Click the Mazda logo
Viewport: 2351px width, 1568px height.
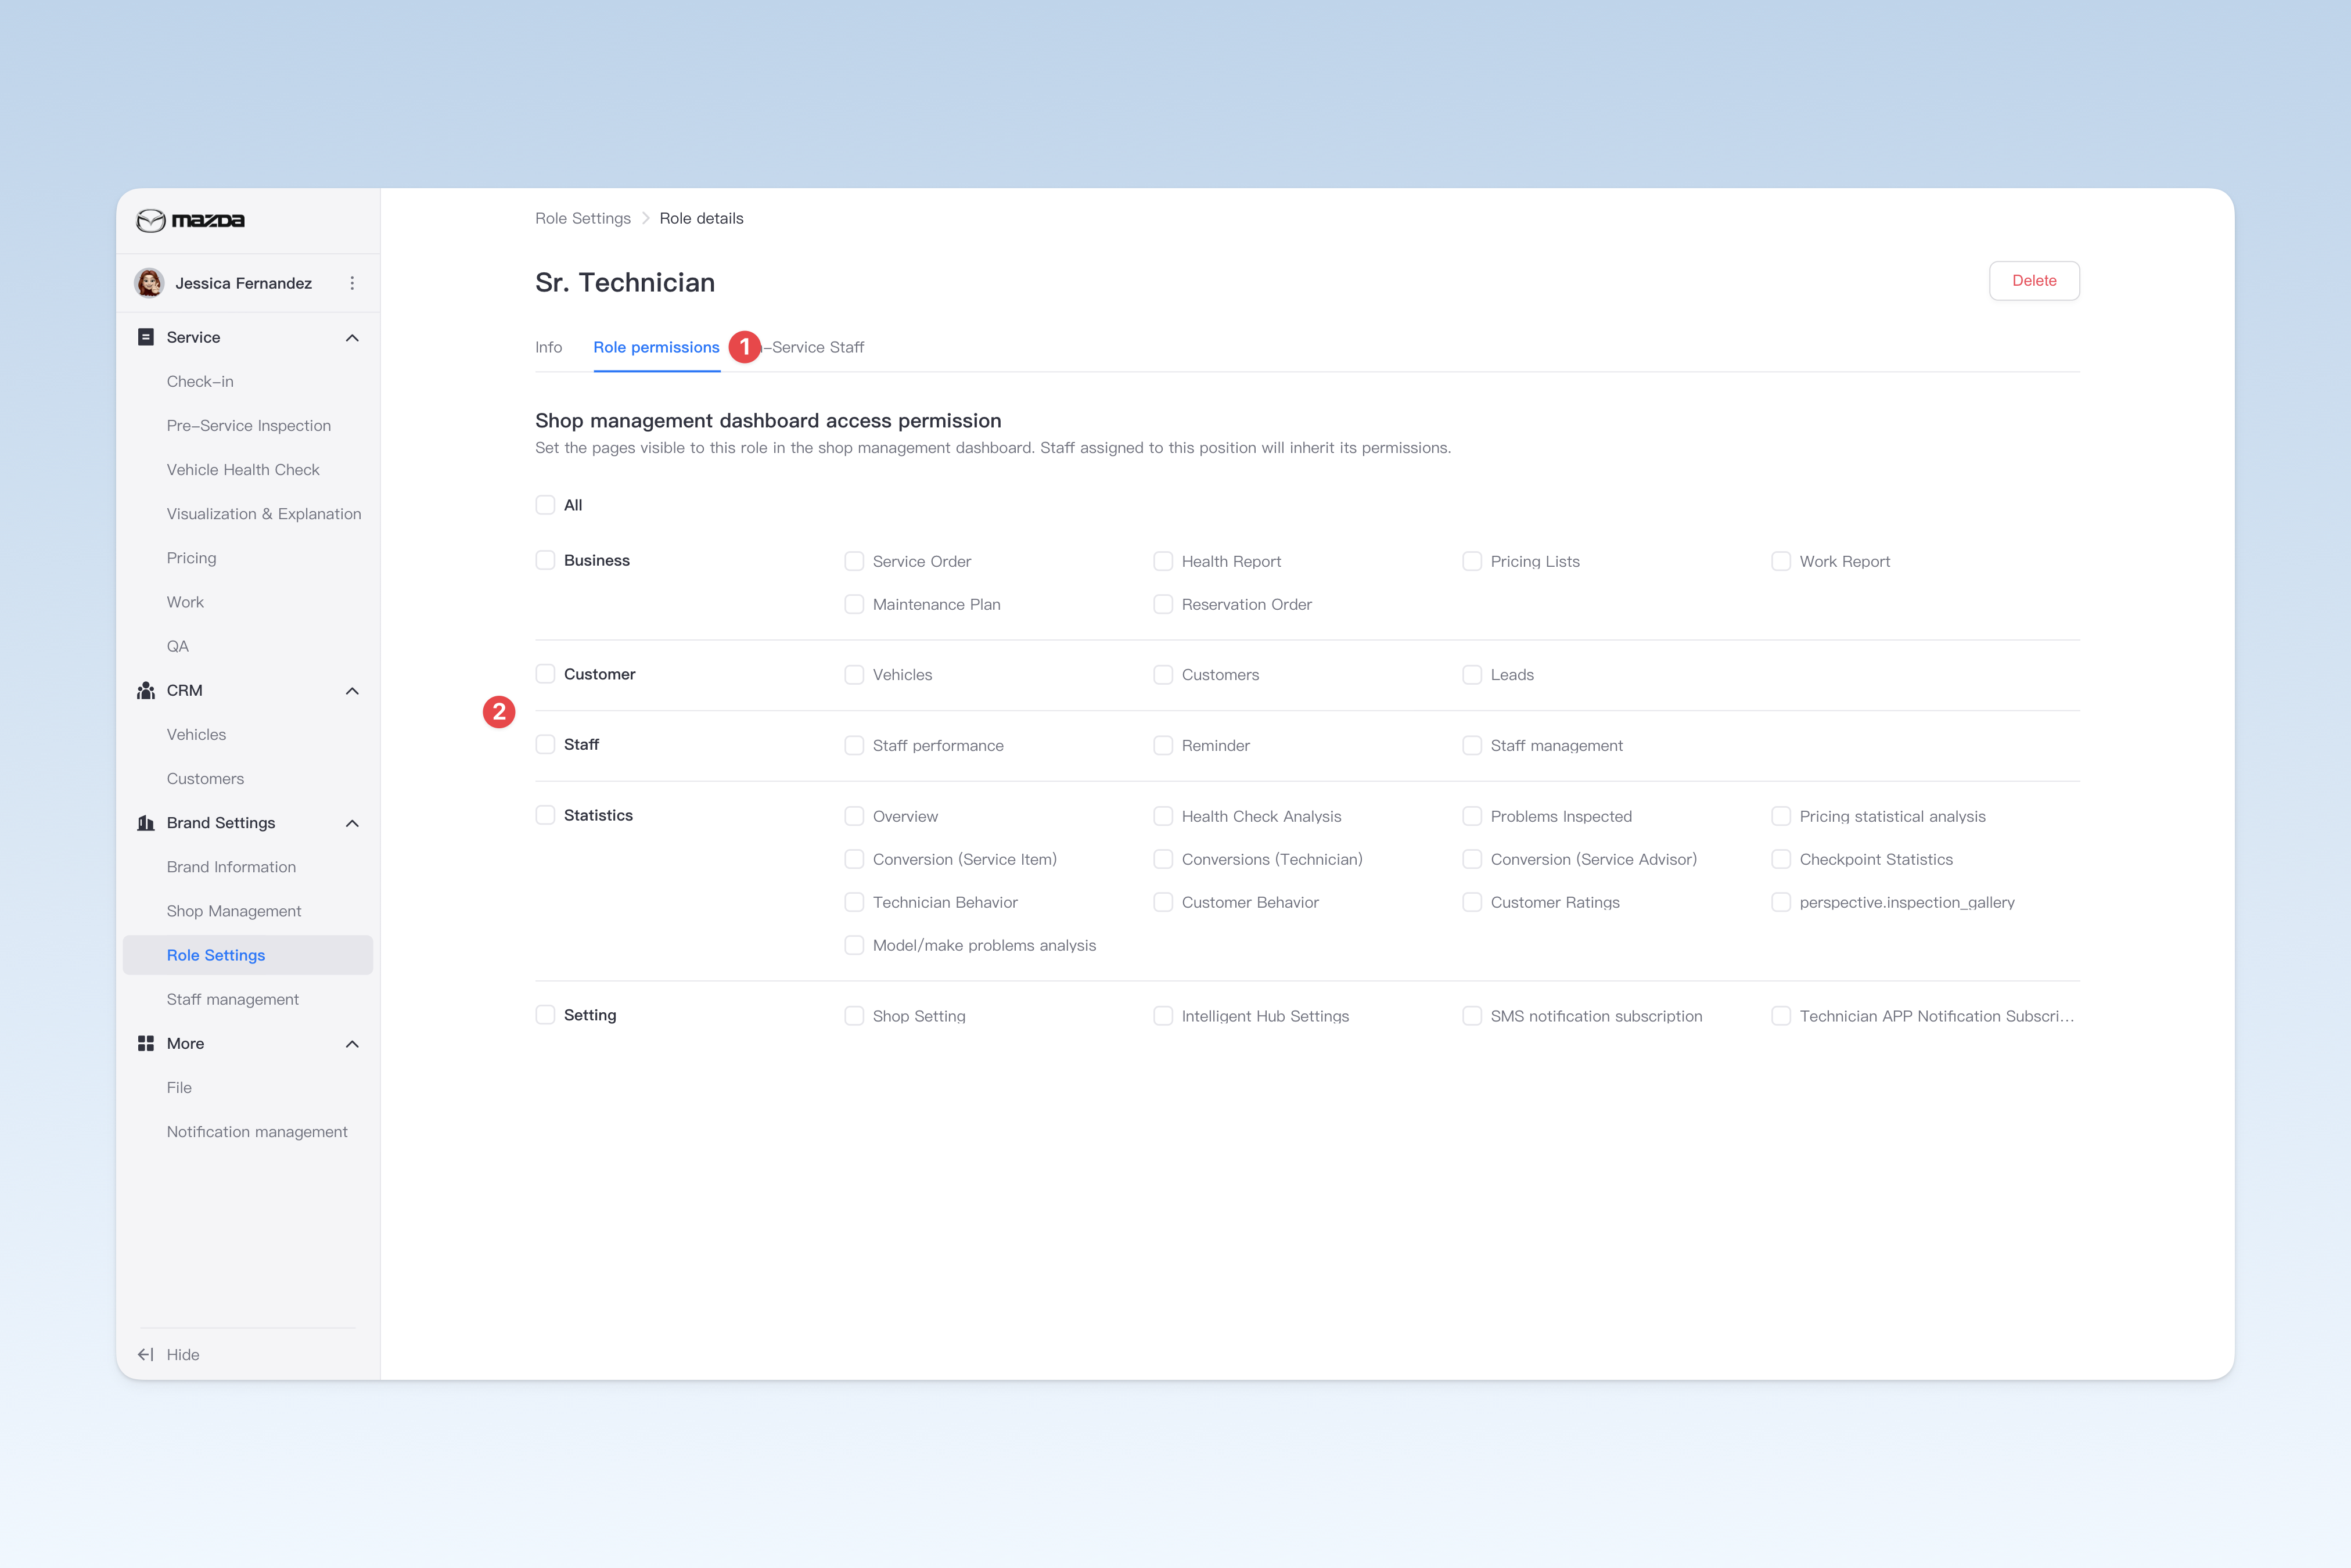click(190, 220)
